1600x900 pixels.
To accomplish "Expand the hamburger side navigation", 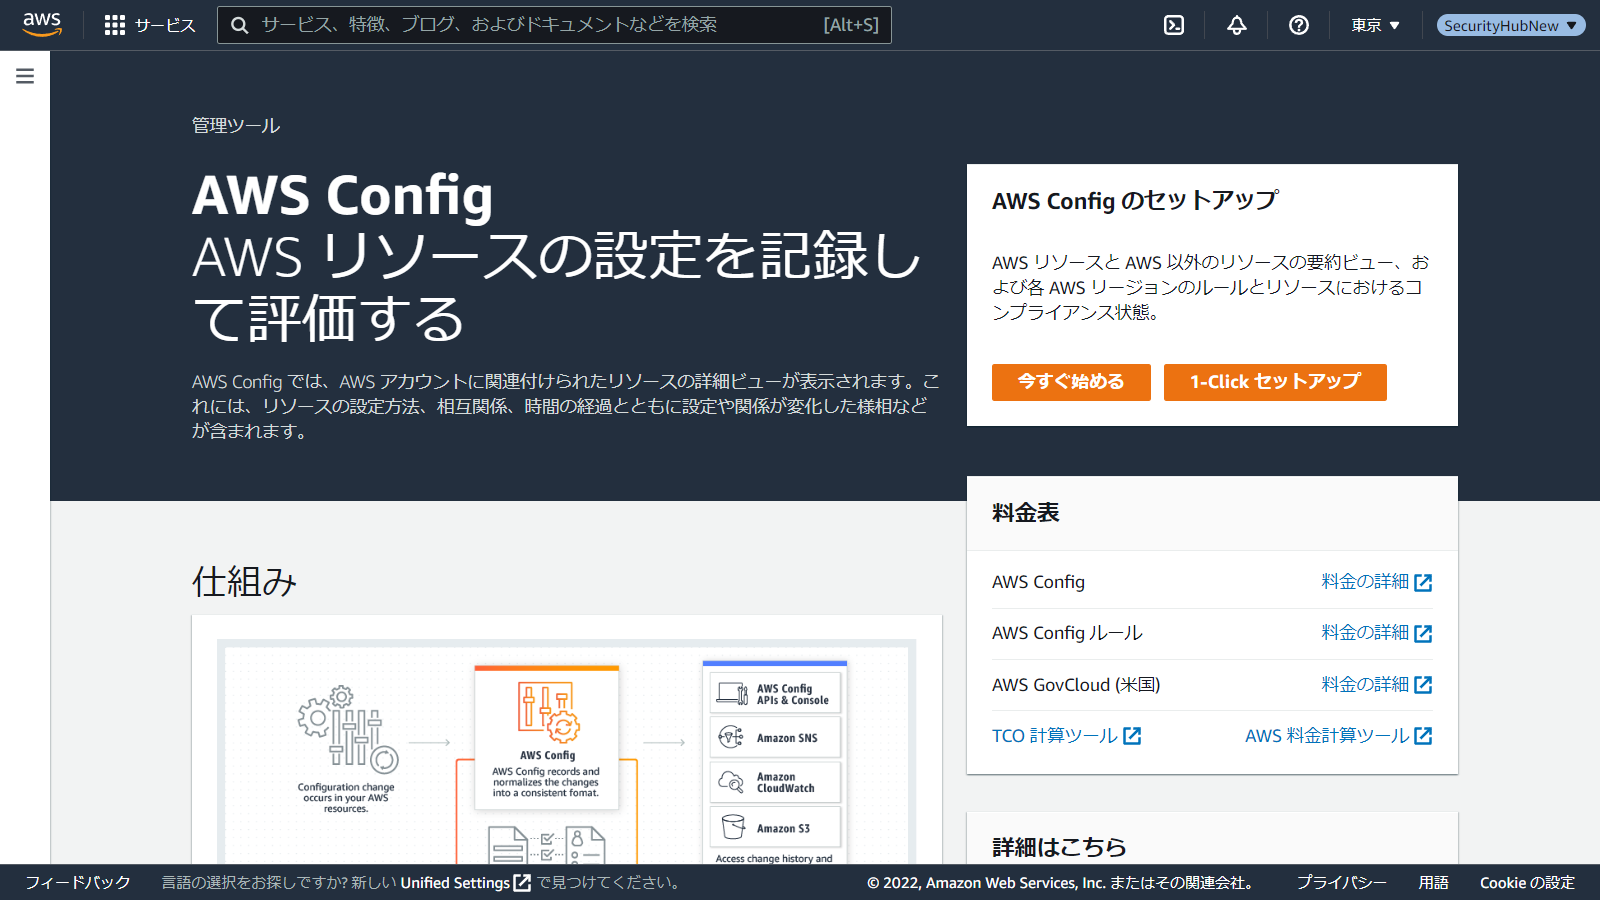I will 25,76.
